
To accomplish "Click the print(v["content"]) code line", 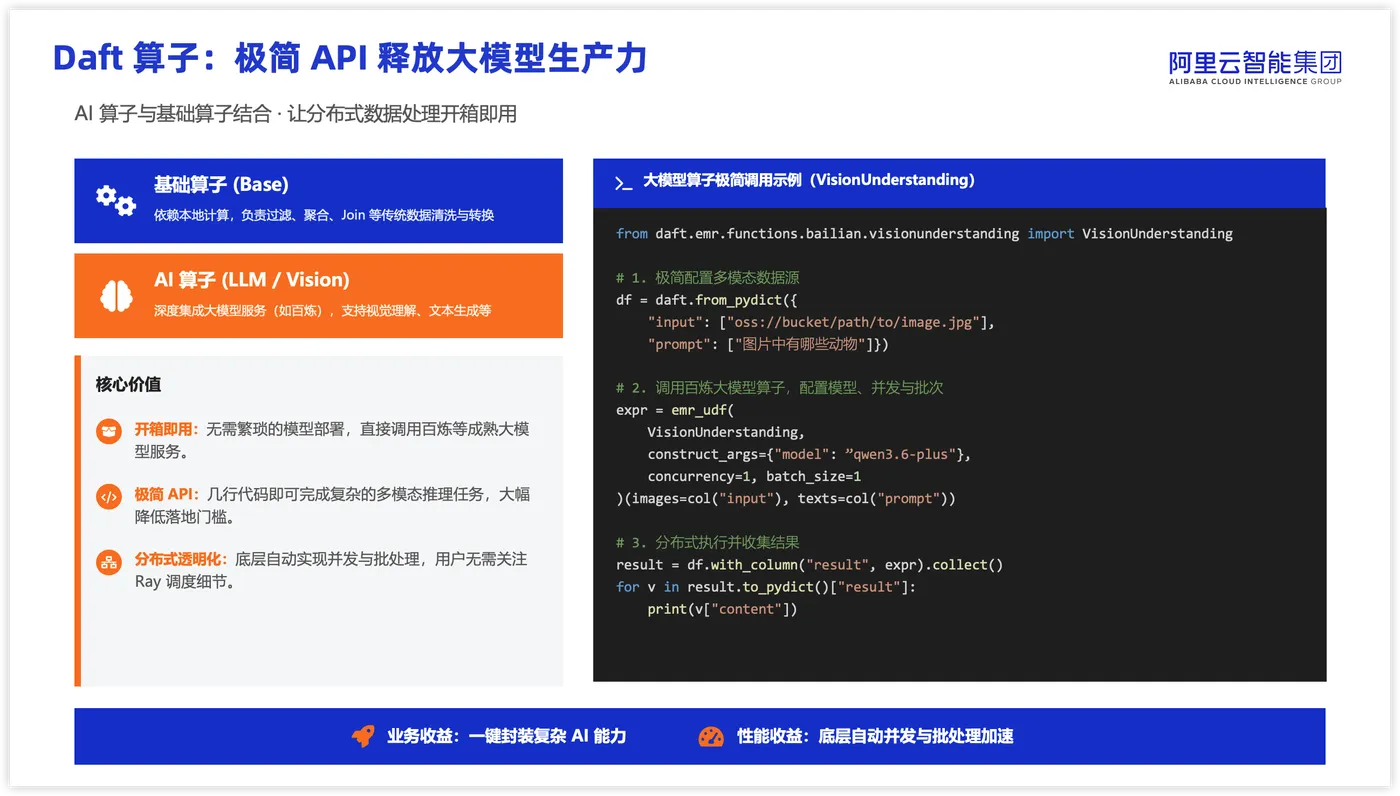I will (x=722, y=608).
